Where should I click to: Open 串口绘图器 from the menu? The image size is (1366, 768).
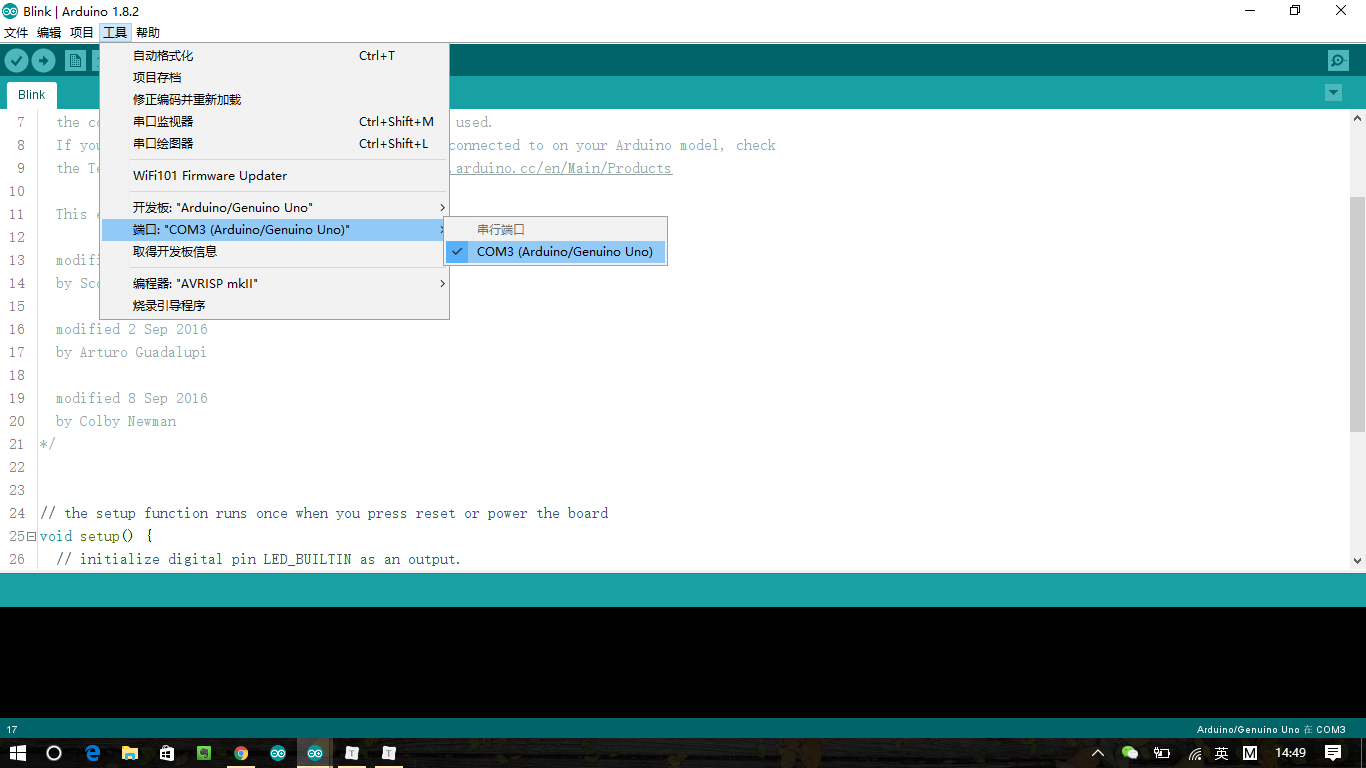coord(275,144)
